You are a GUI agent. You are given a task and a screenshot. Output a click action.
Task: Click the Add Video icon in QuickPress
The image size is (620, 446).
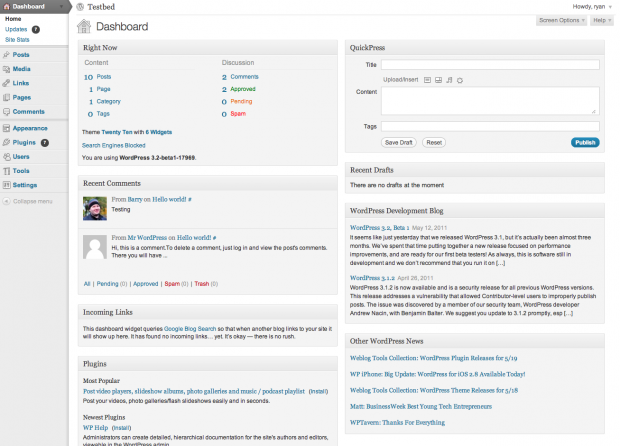click(x=439, y=80)
